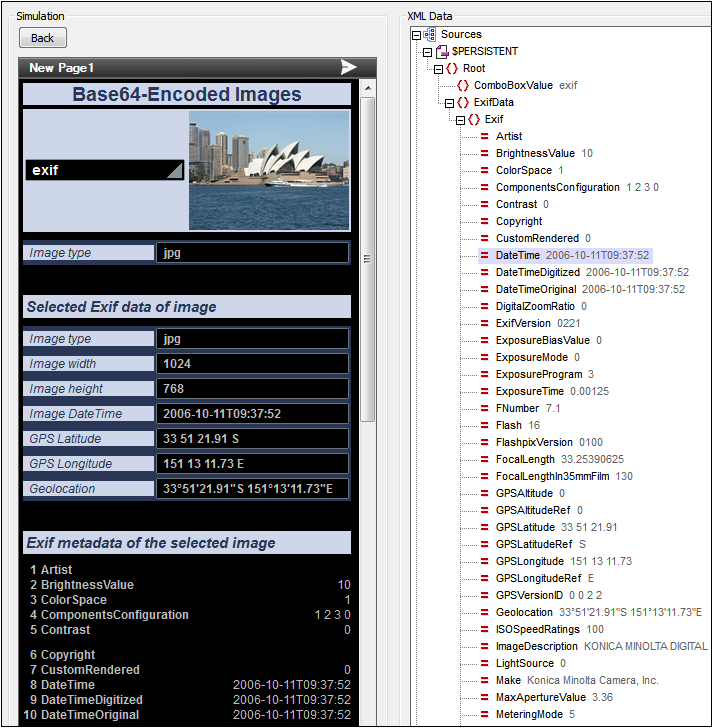
Task: Click the $PERSISTENT document icon
Action: (x=441, y=51)
